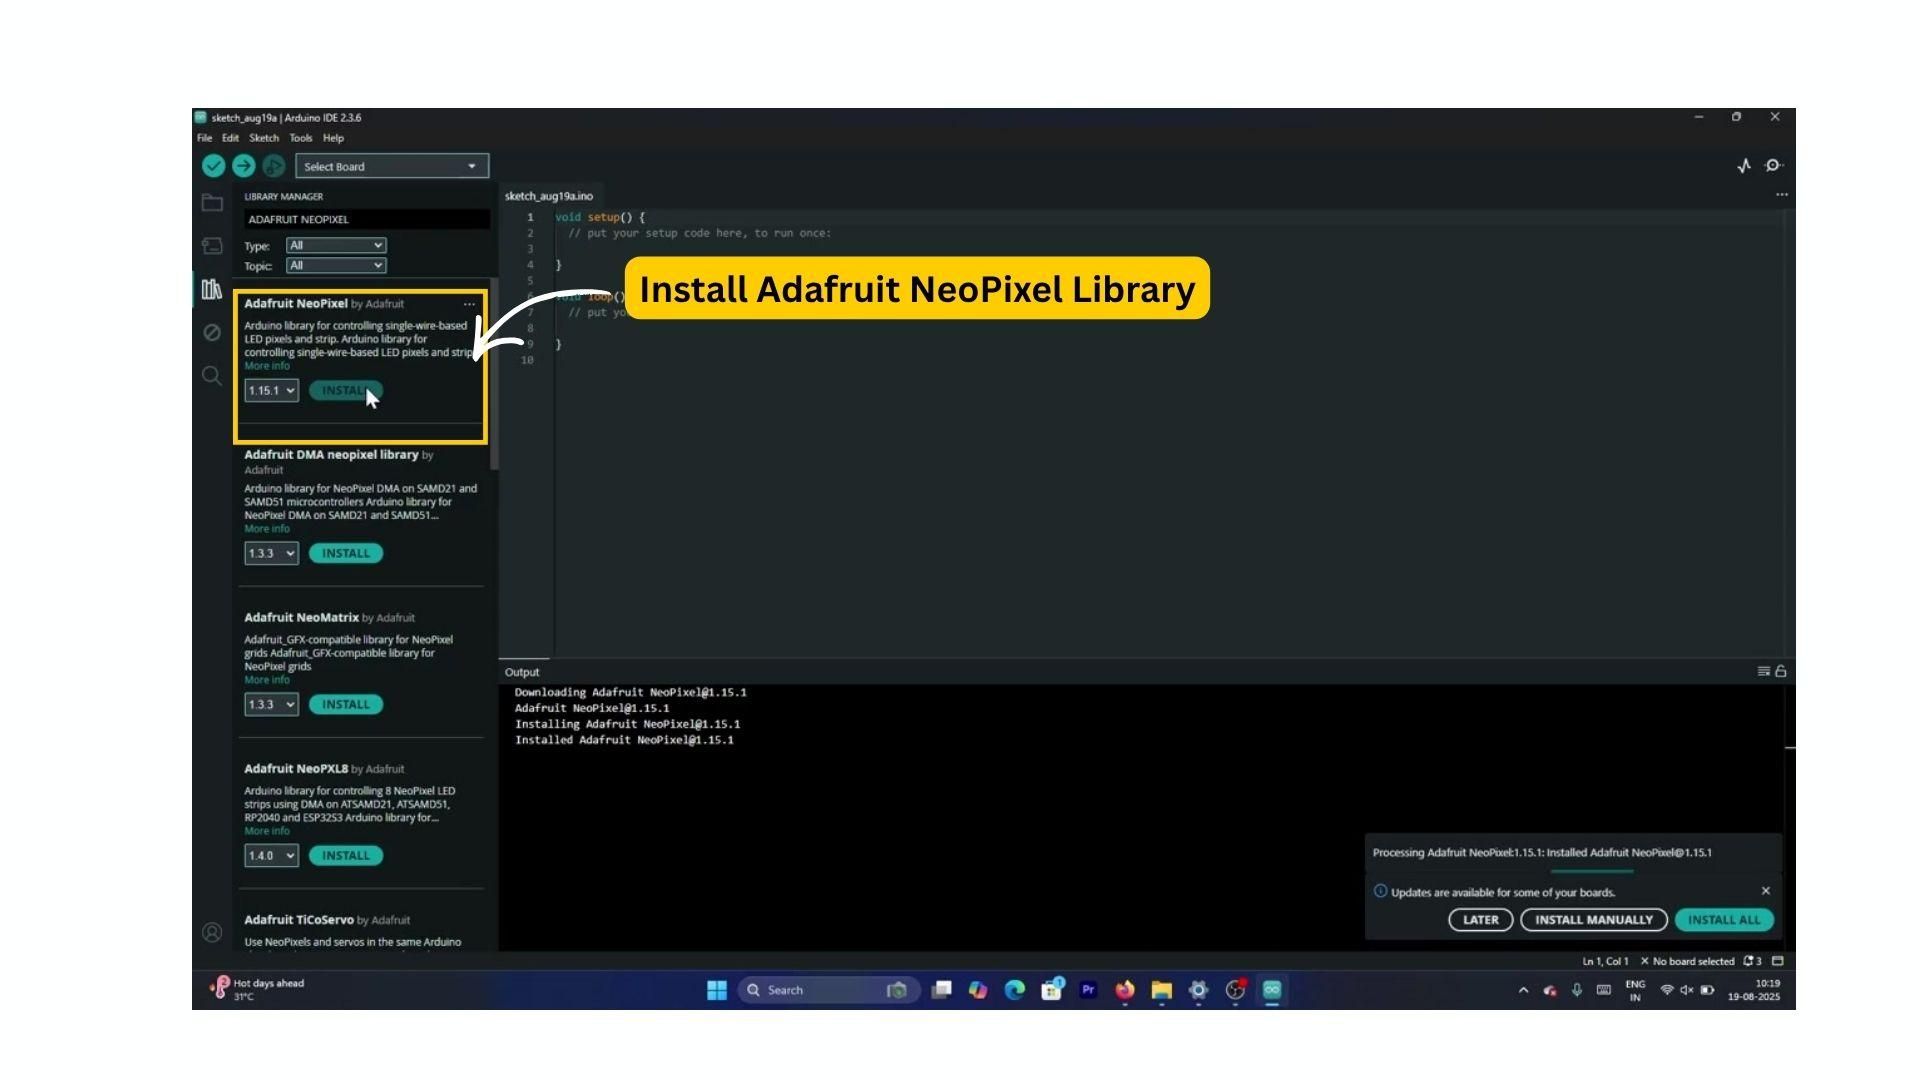This screenshot has height=1080, width=1920.
Task: Open the Topic filter dropdown
Action: coord(336,265)
